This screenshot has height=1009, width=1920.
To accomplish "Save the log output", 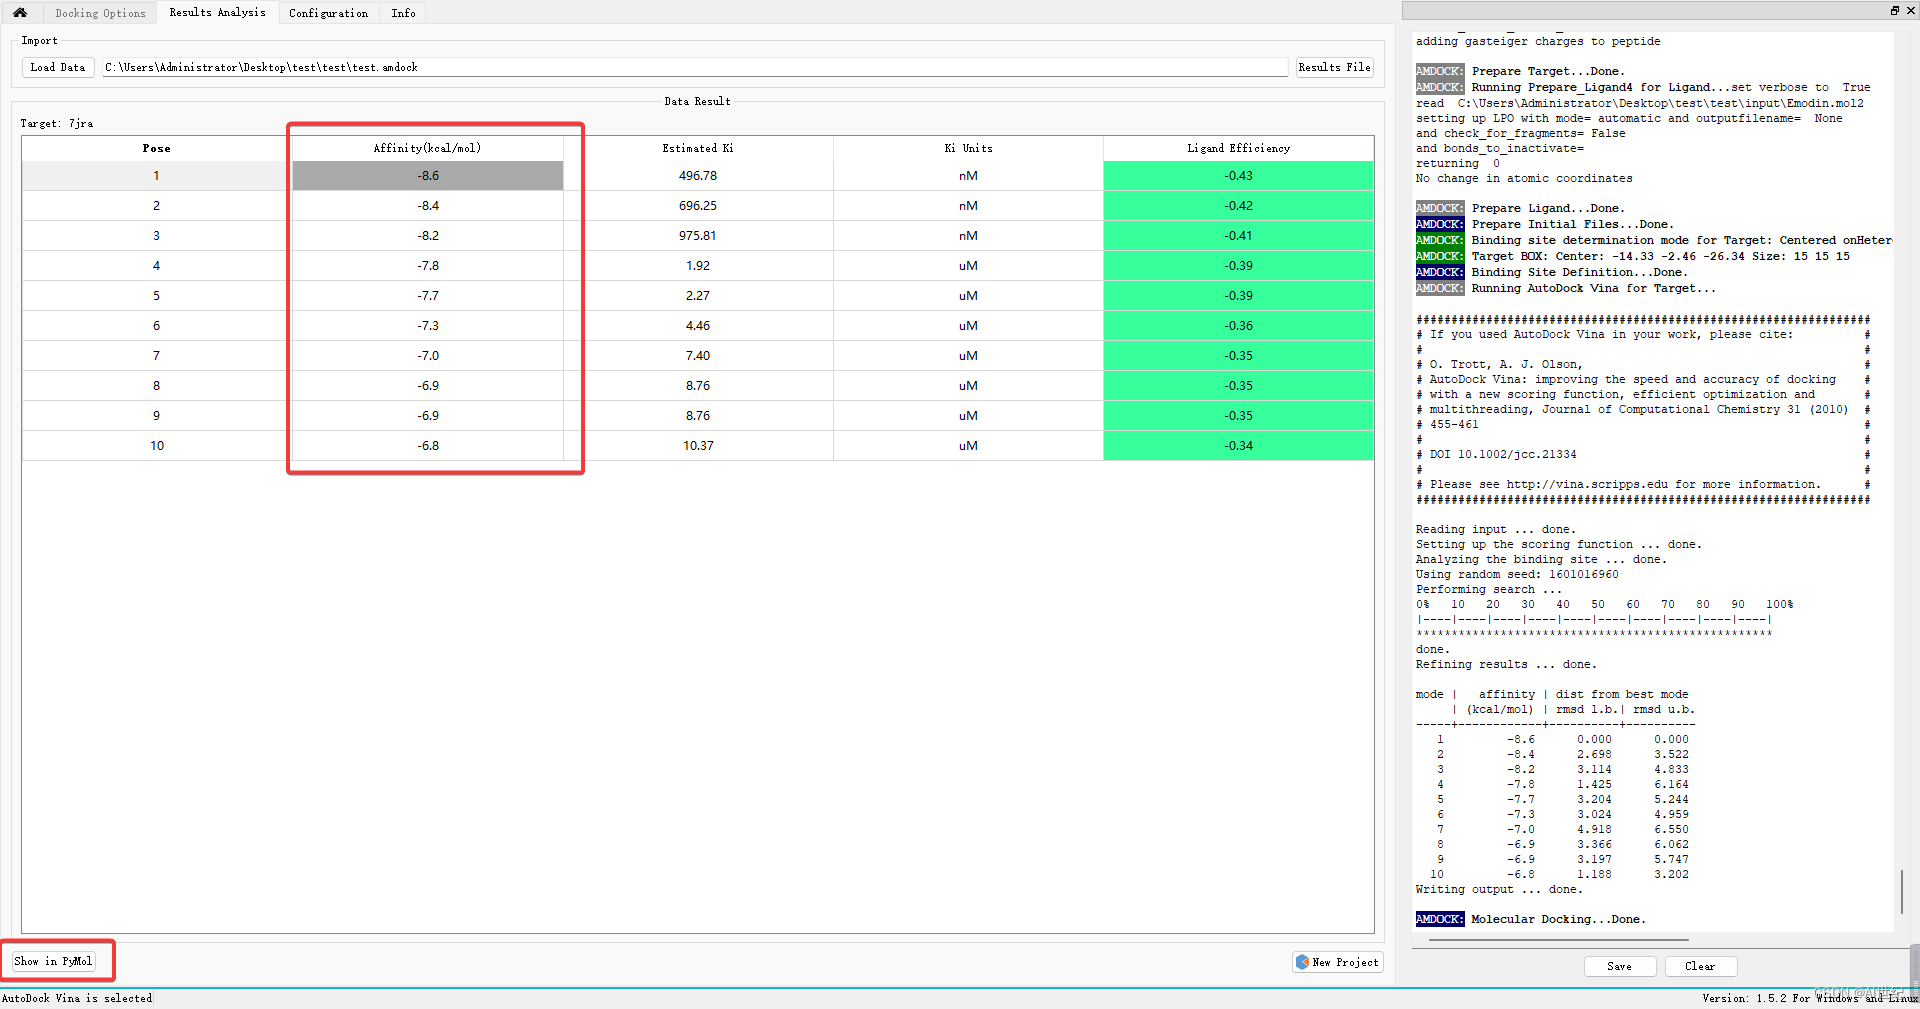I will pos(1620,966).
